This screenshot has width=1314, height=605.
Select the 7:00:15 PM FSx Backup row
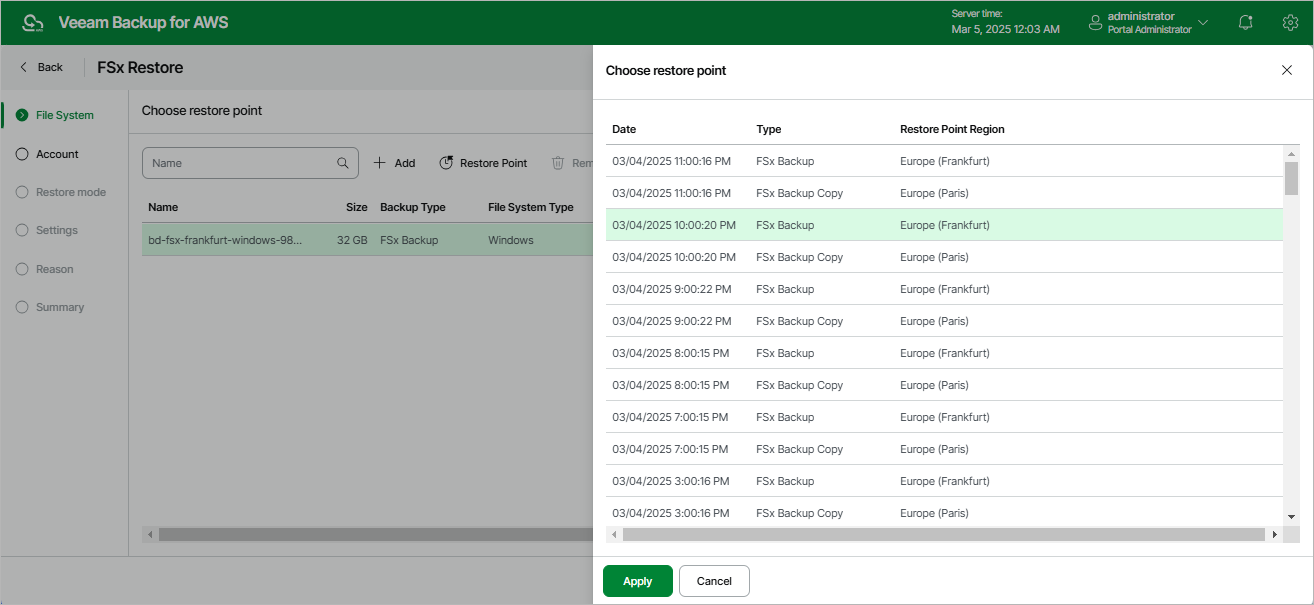944,417
